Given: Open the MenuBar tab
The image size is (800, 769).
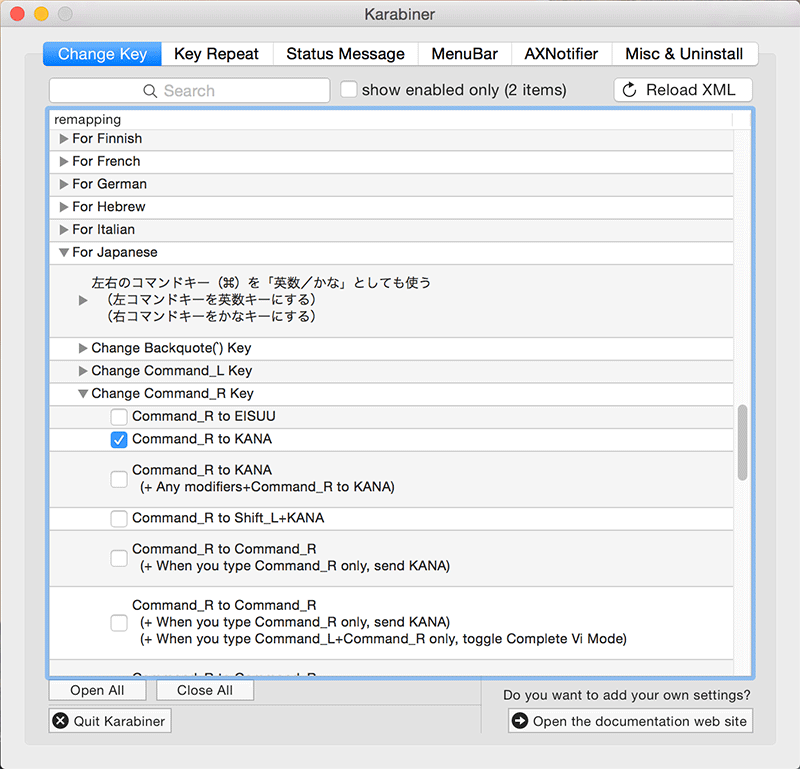Looking at the screenshot, I should tap(464, 54).
